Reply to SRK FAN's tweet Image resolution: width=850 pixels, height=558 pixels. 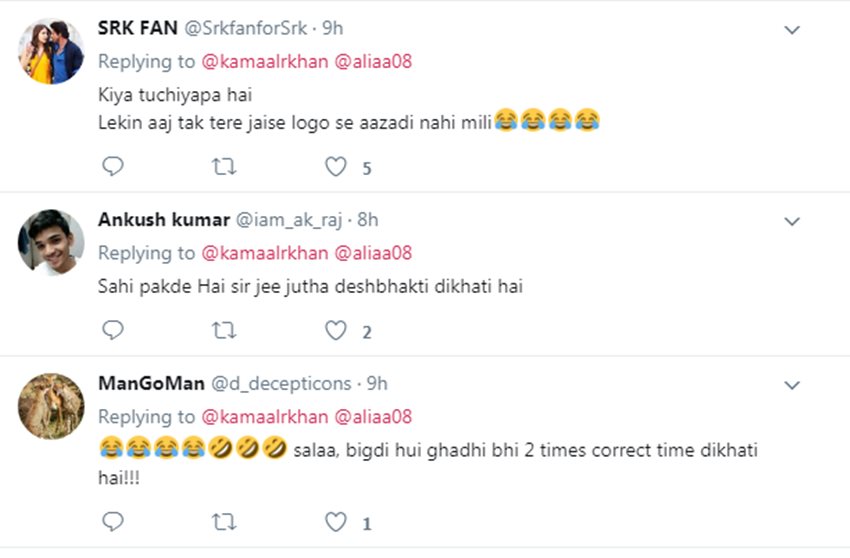pos(113,167)
